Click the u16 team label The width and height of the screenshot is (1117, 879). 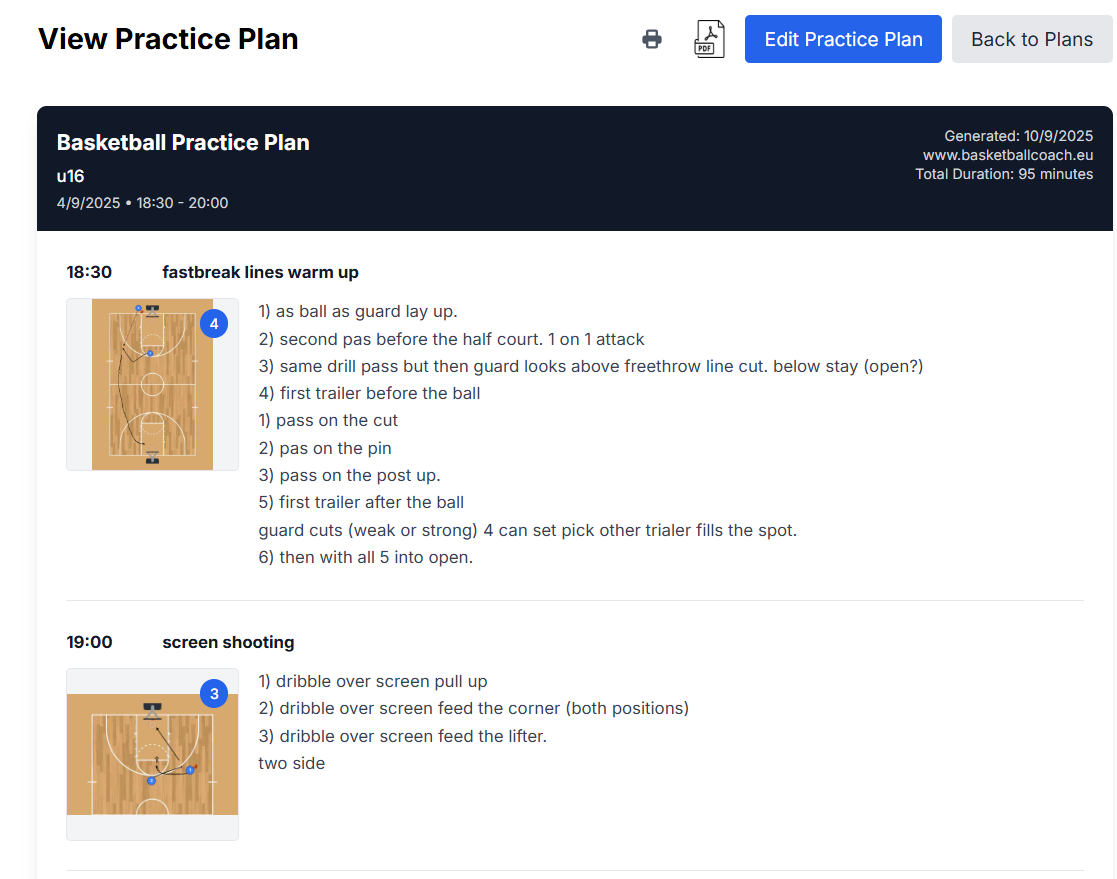point(70,176)
